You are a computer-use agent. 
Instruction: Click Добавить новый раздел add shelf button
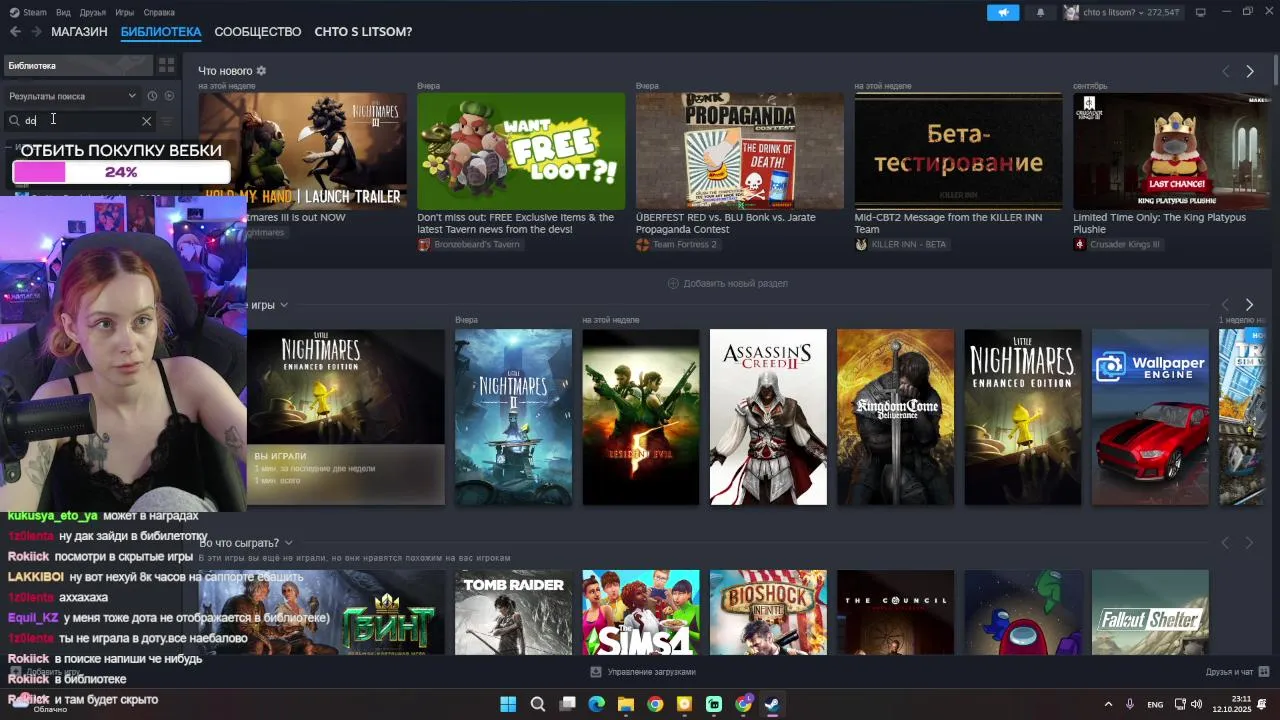point(728,284)
